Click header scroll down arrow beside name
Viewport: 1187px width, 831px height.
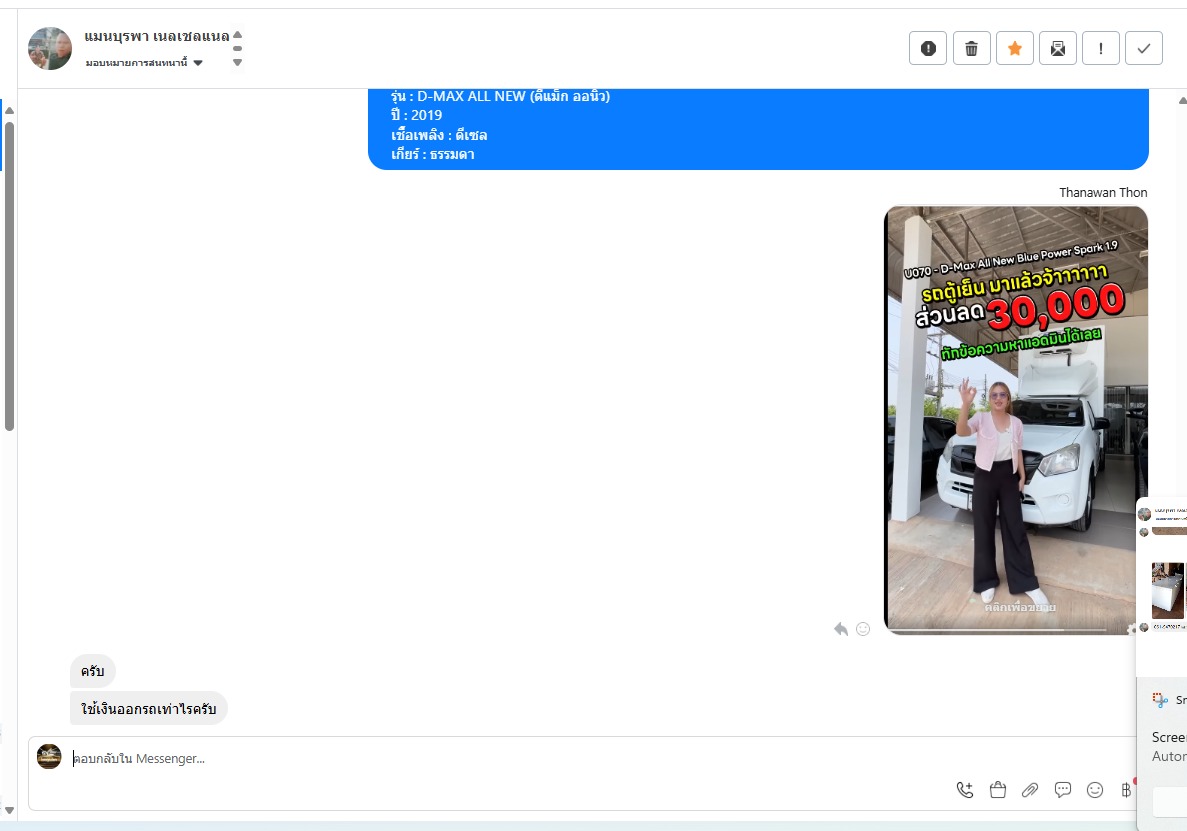237,63
